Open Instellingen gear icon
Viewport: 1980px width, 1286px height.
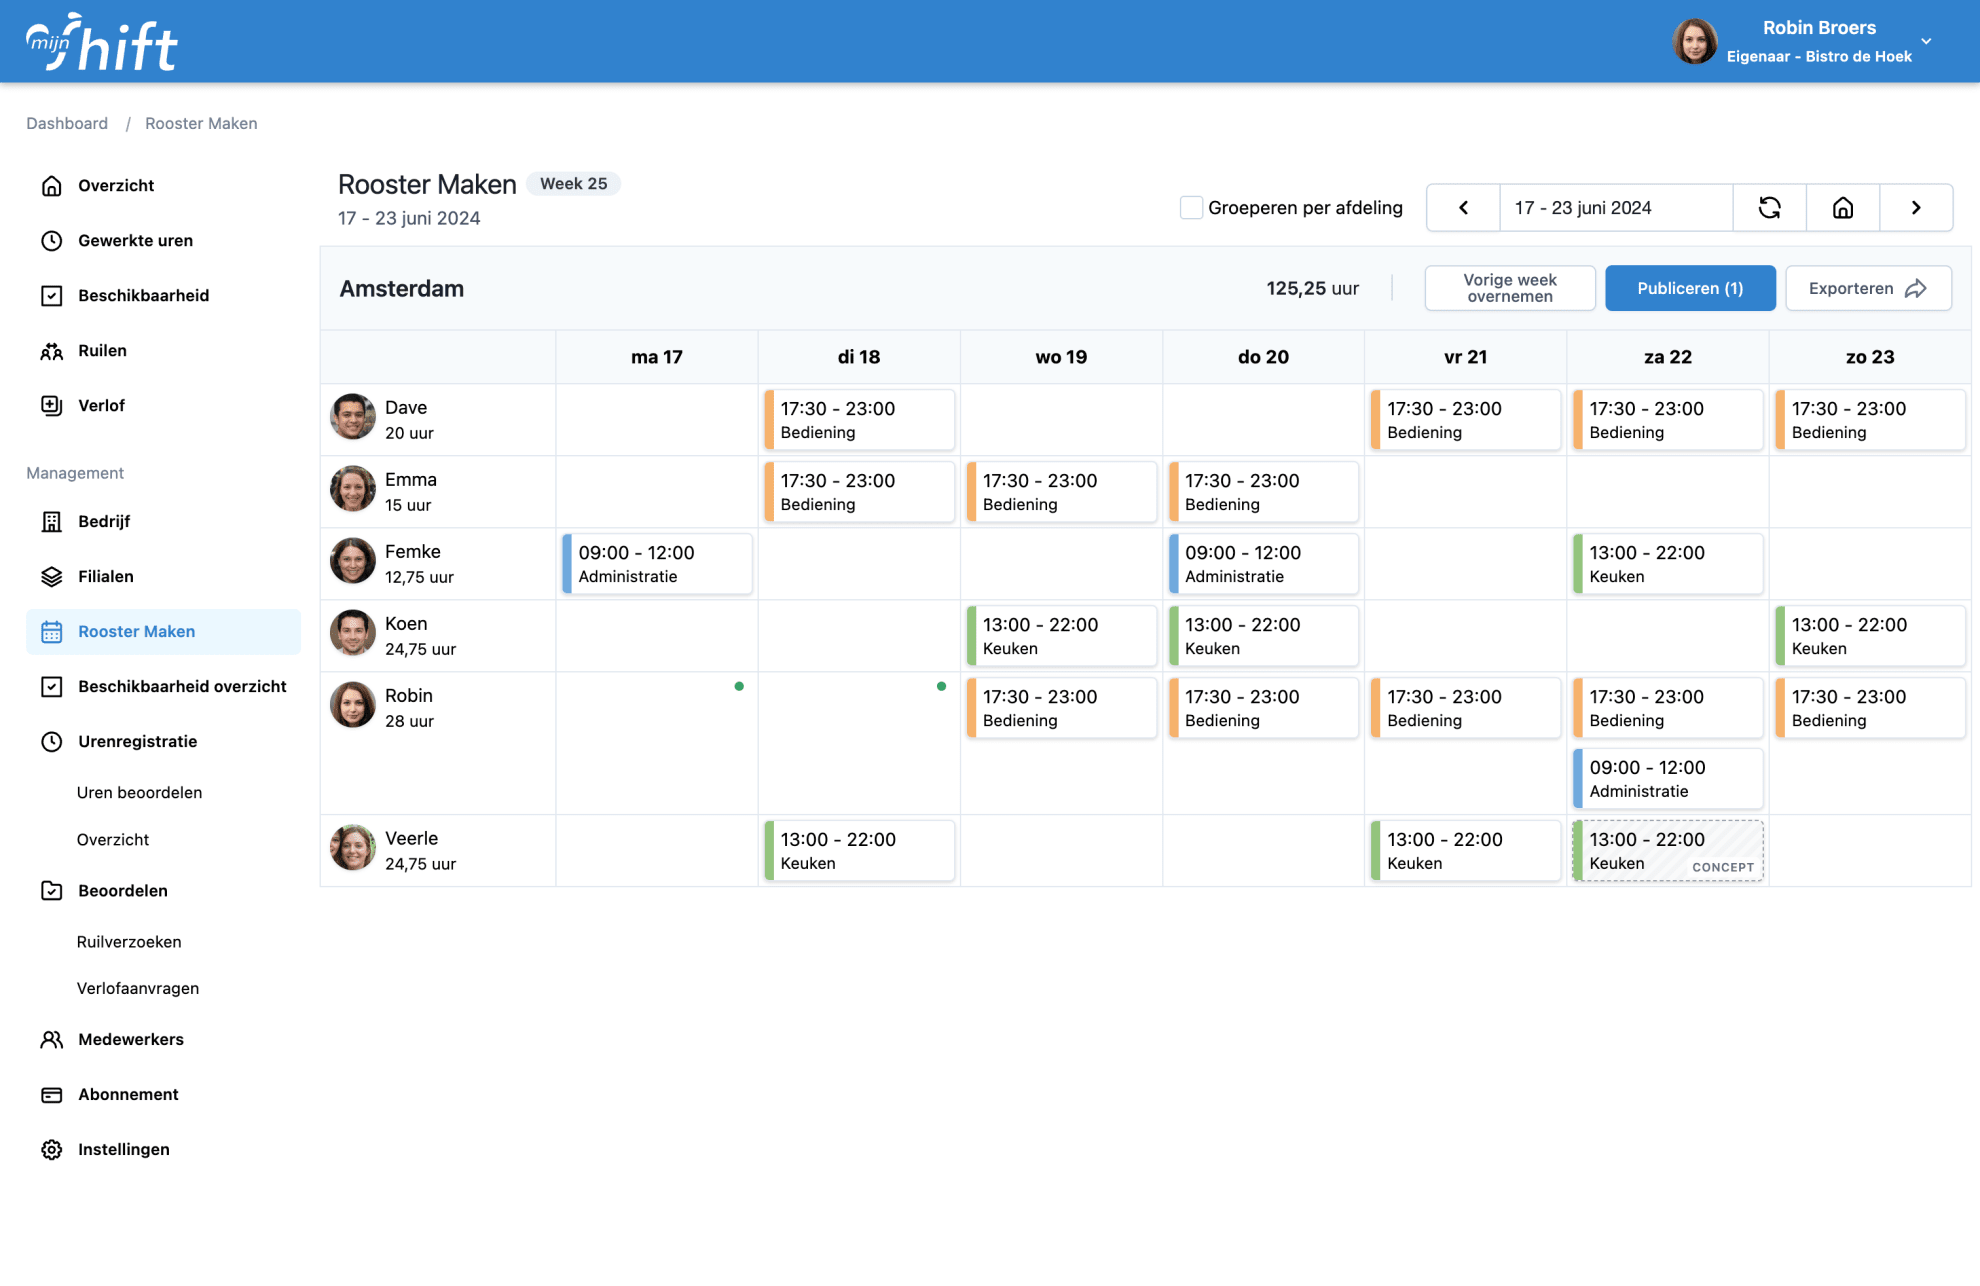[52, 1150]
